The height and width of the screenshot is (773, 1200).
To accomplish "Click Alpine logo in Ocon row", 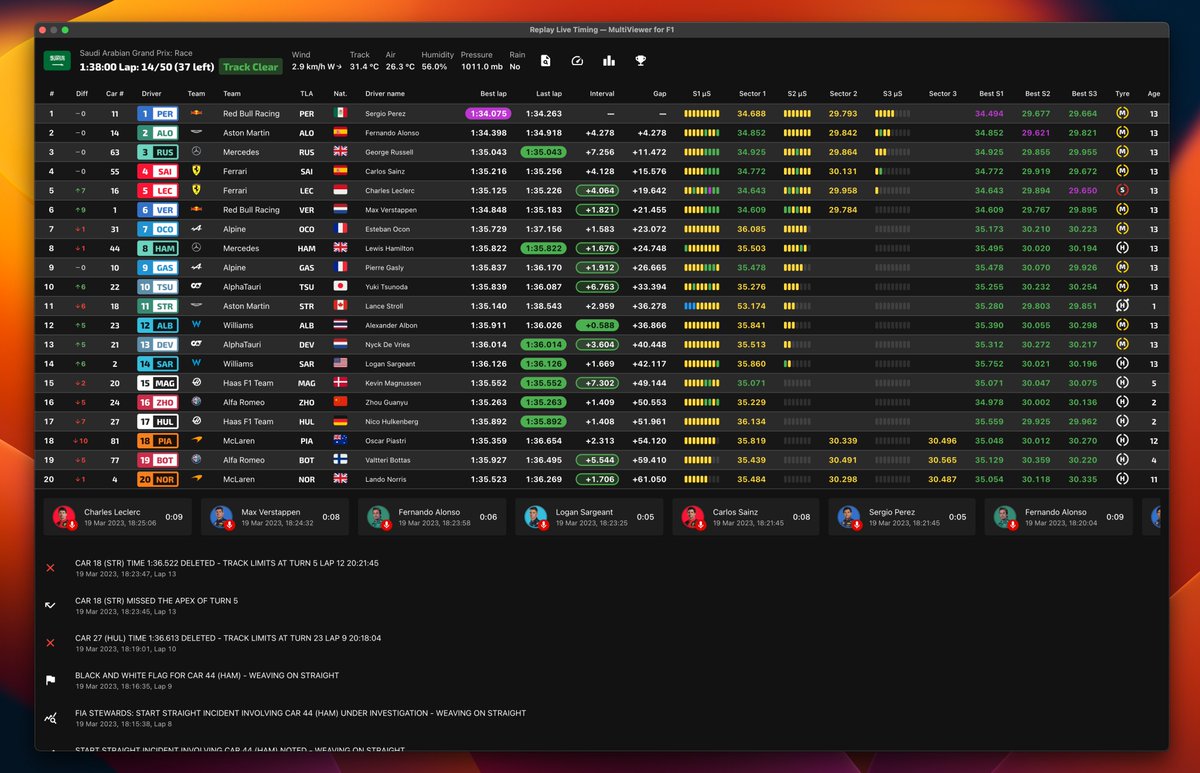I will [x=196, y=229].
